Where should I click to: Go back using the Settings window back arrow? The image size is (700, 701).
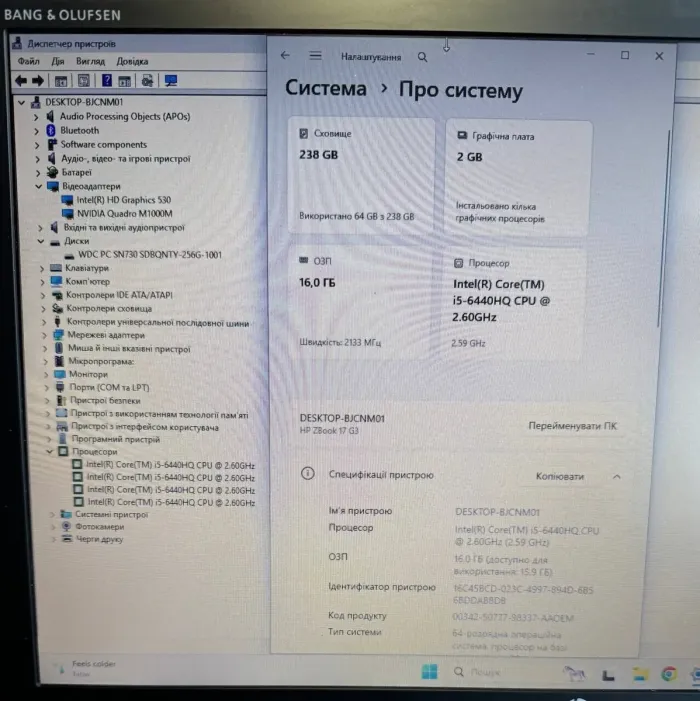(286, 56)
